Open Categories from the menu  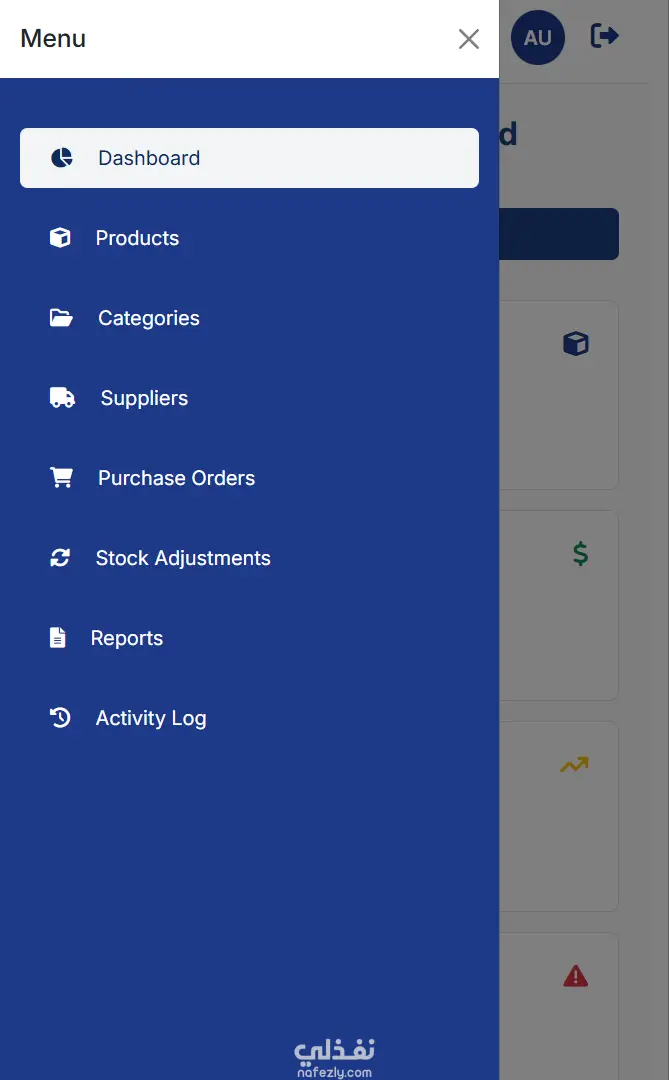point(249,318)
